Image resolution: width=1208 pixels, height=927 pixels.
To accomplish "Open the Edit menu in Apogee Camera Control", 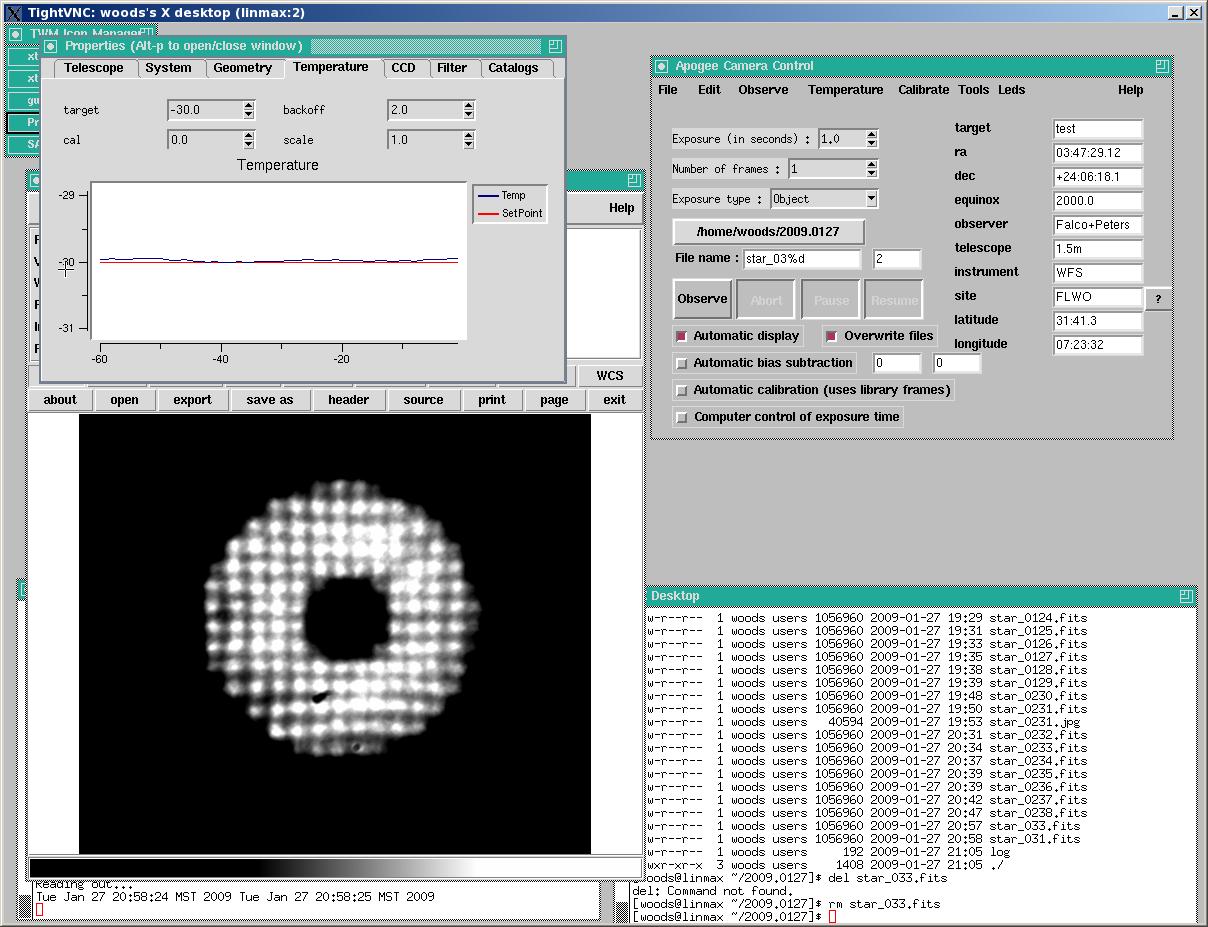I will point(709,90).
